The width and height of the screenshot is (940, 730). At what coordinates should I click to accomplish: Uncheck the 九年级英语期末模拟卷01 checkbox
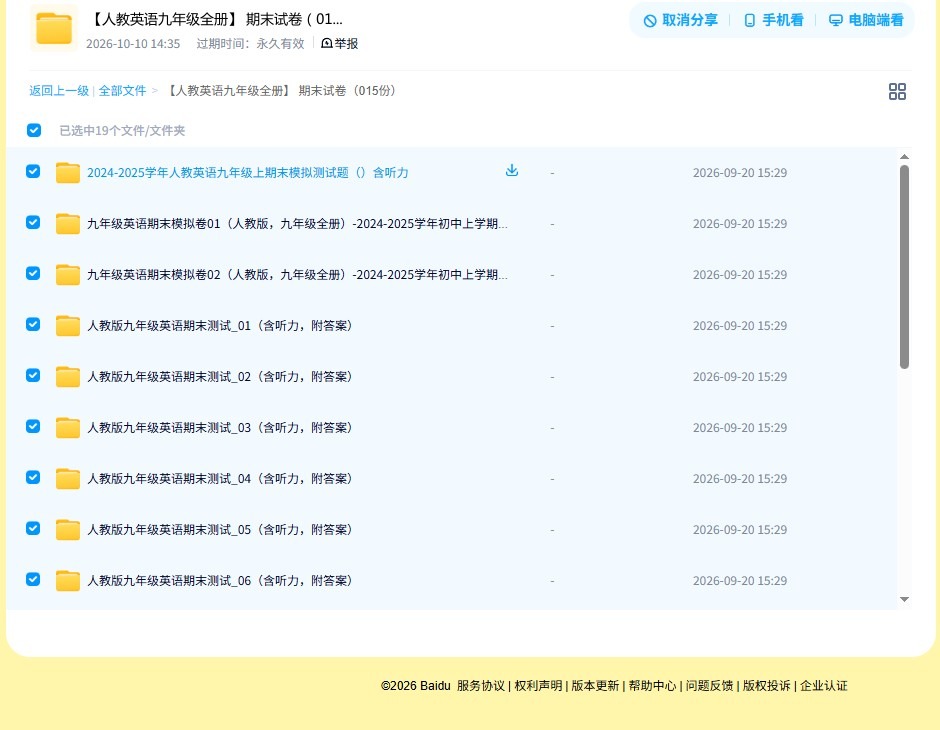pyautogui.click(x=33, y=222)
